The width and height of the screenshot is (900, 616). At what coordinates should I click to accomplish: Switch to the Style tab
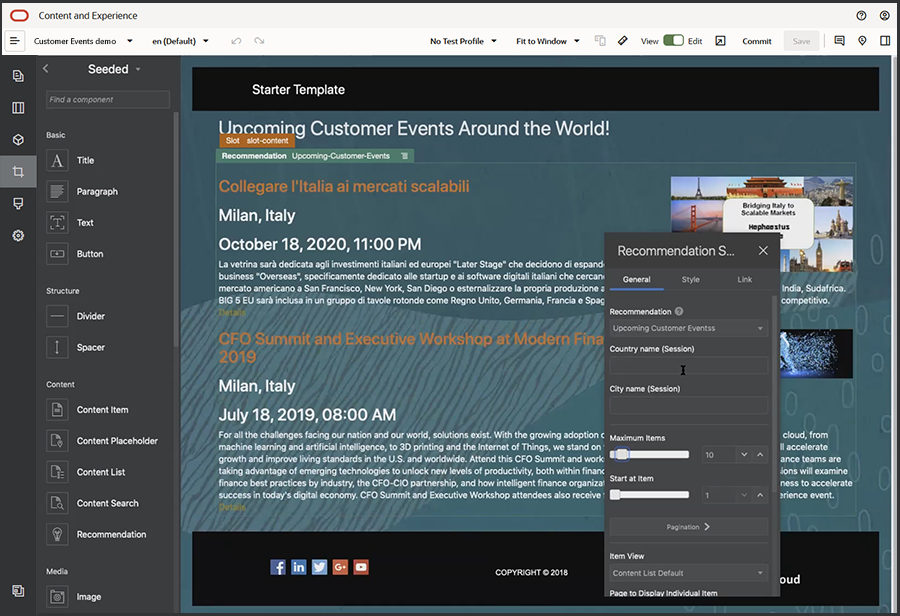coord(690,280)
